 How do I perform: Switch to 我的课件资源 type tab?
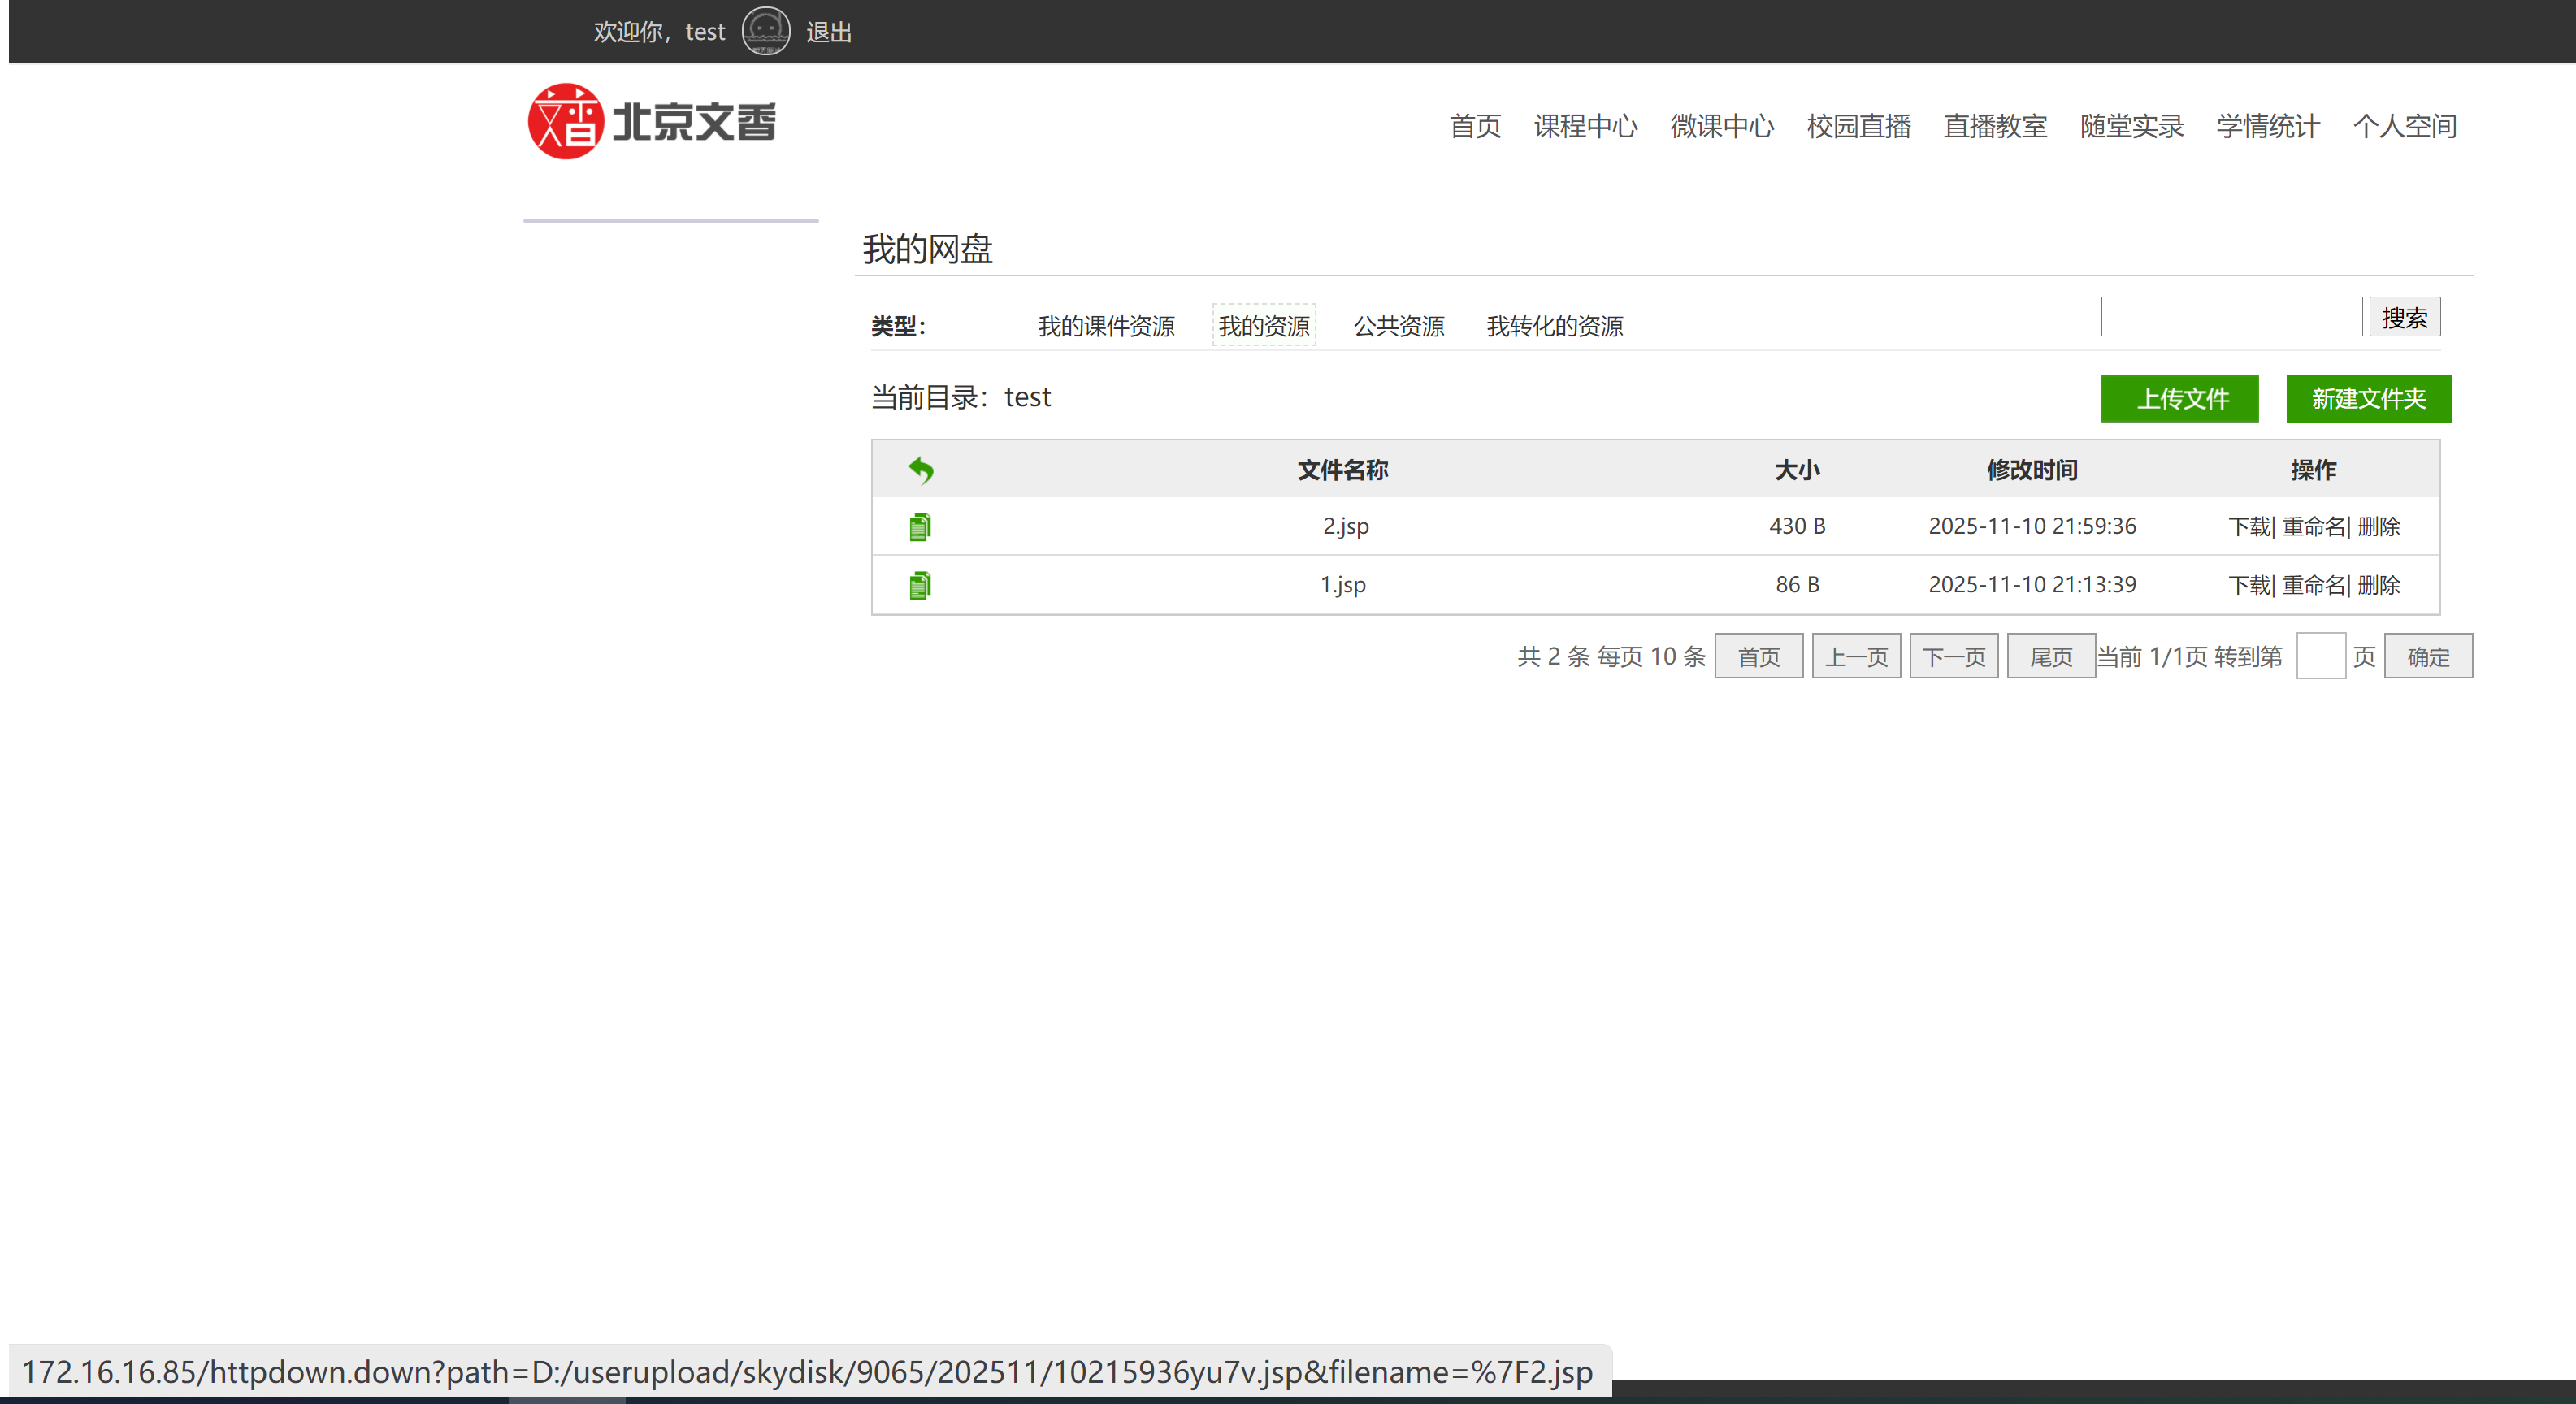[x=1106, y=326]
